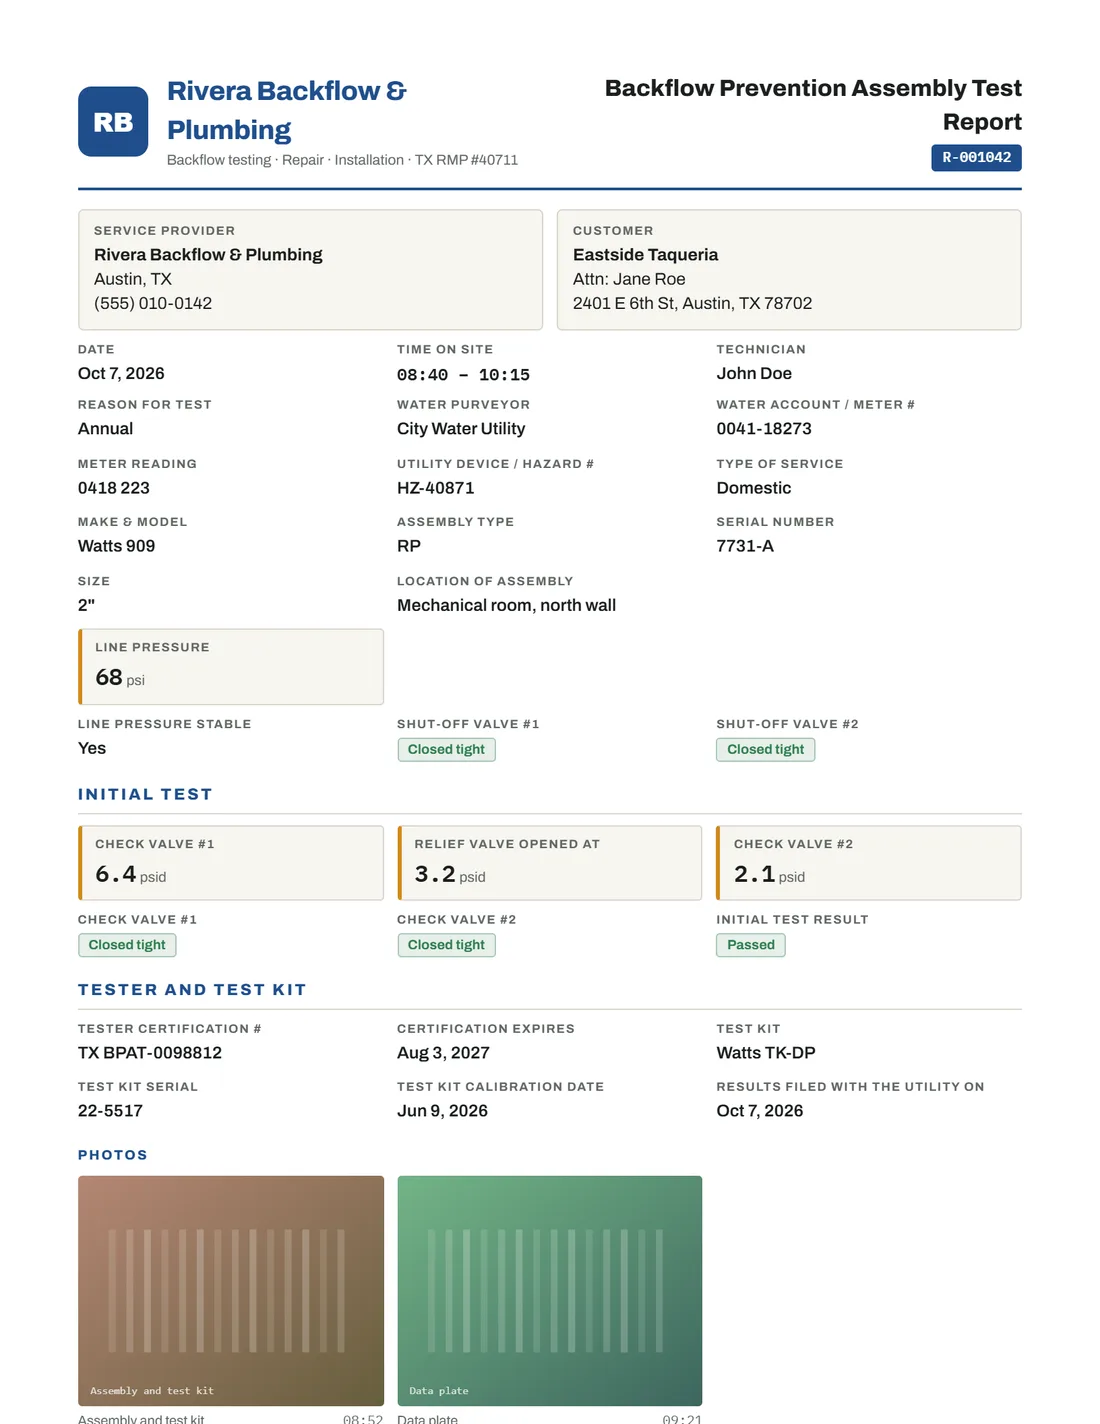The width and height of the screenshot is (1100, 1424).
Task: Click the 'Passed' initial test result badge
Action: click(751, 945)
